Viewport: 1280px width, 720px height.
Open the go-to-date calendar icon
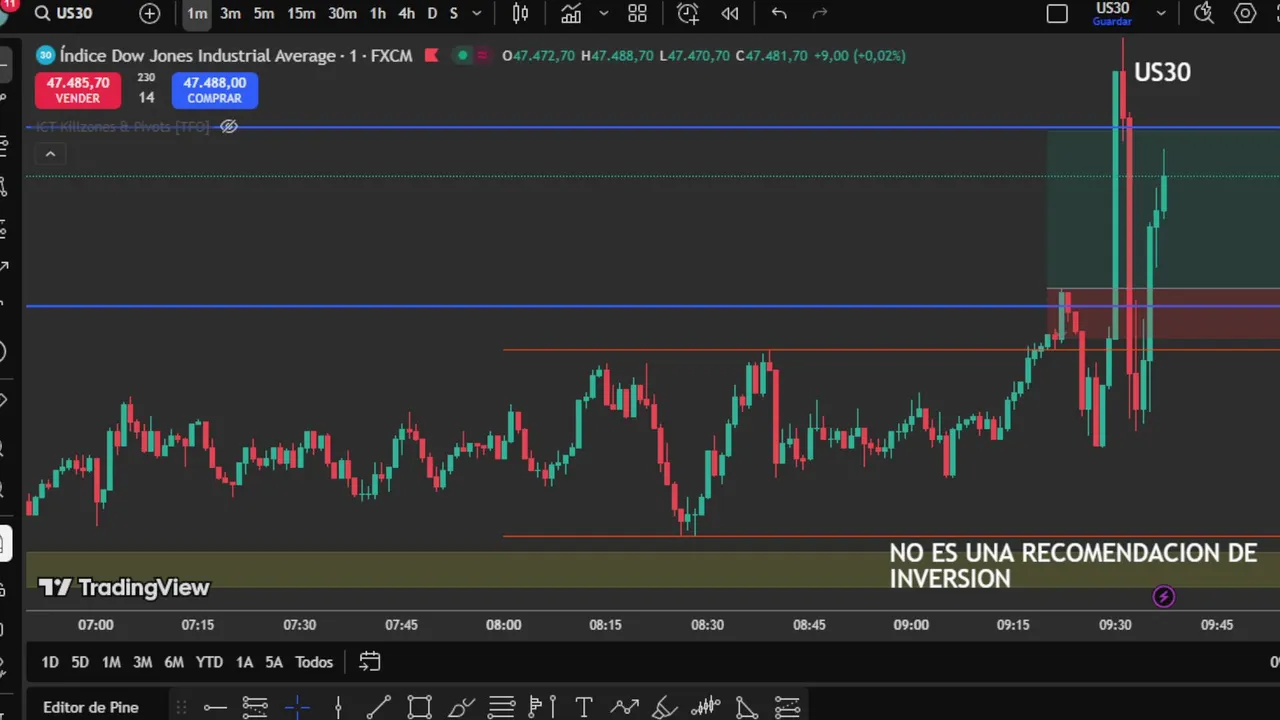(370, 662)
